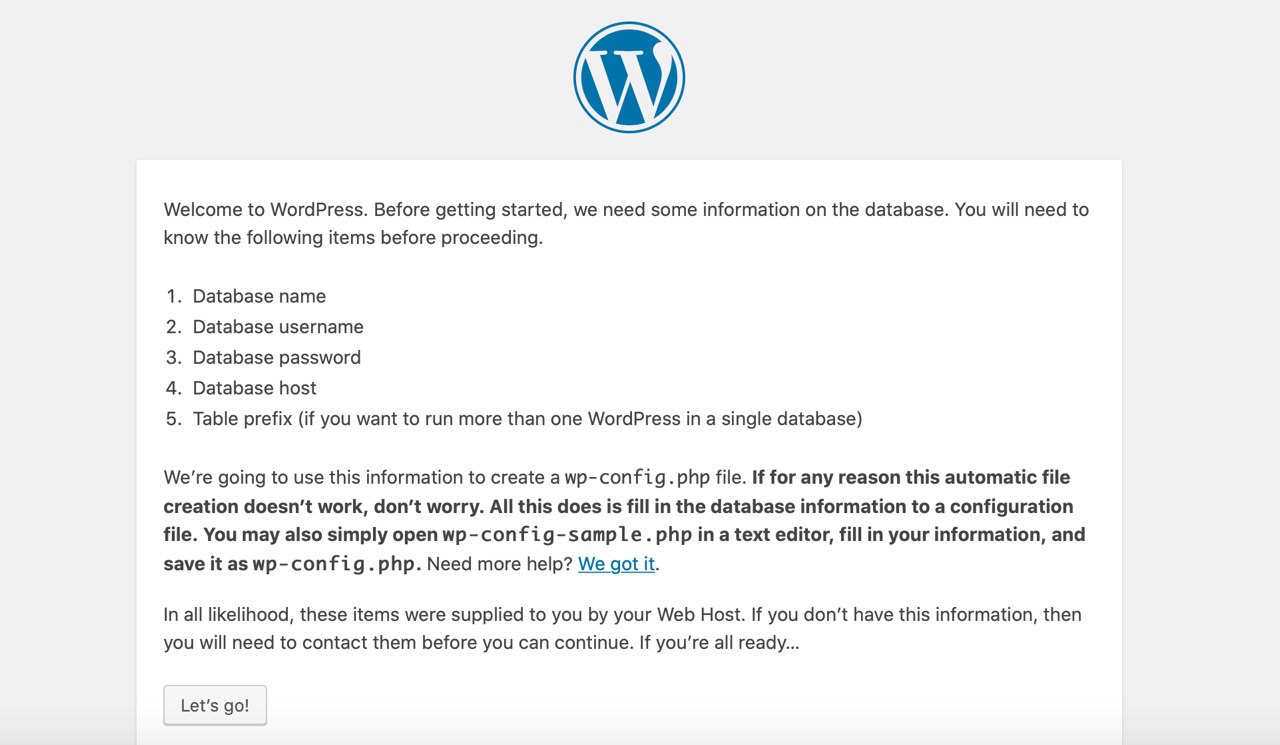The image size is (1280, 745).
Task: Click the list number 5 marker
Action: point(174,418)
